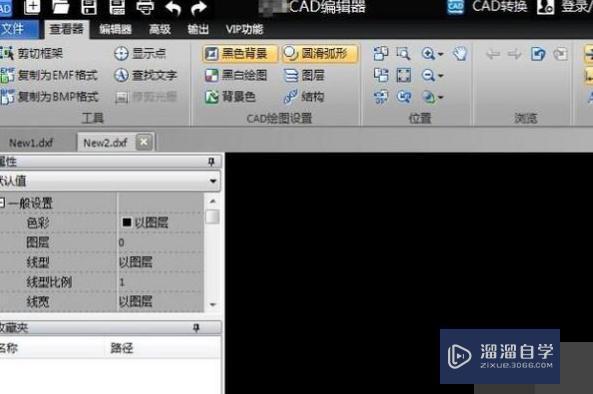Click the 图层 value 0 cell

[161, 242]
